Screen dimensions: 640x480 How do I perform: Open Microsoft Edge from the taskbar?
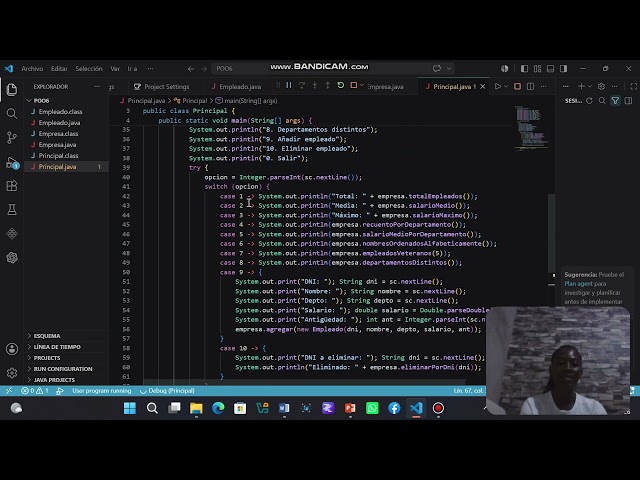click(x=218, y=408)
